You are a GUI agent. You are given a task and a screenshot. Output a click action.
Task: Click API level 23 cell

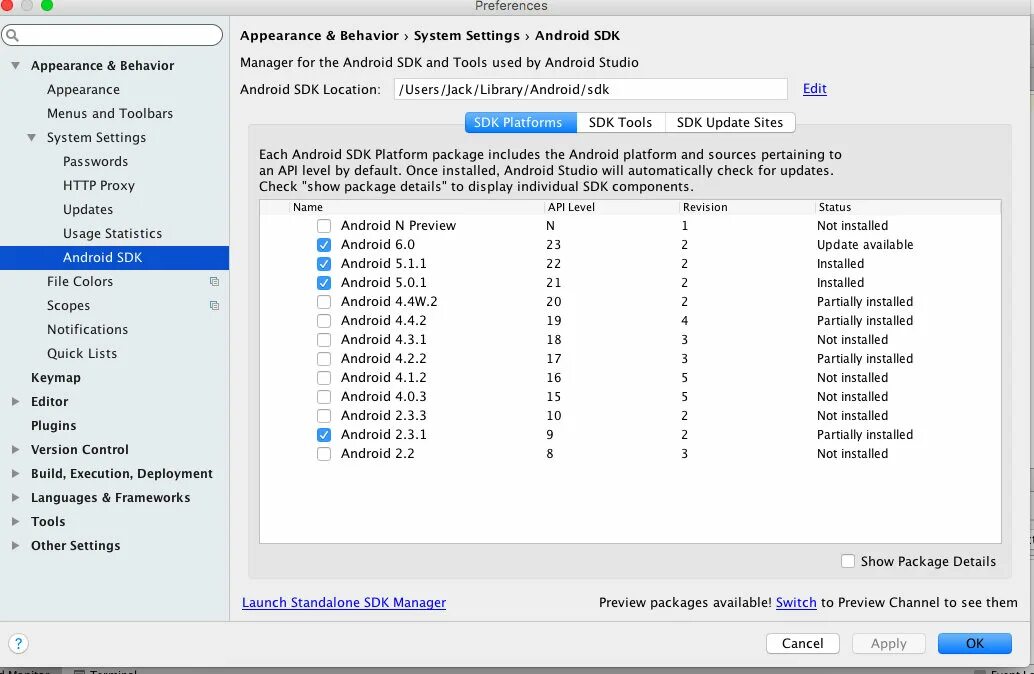click(x=553, y=245)
